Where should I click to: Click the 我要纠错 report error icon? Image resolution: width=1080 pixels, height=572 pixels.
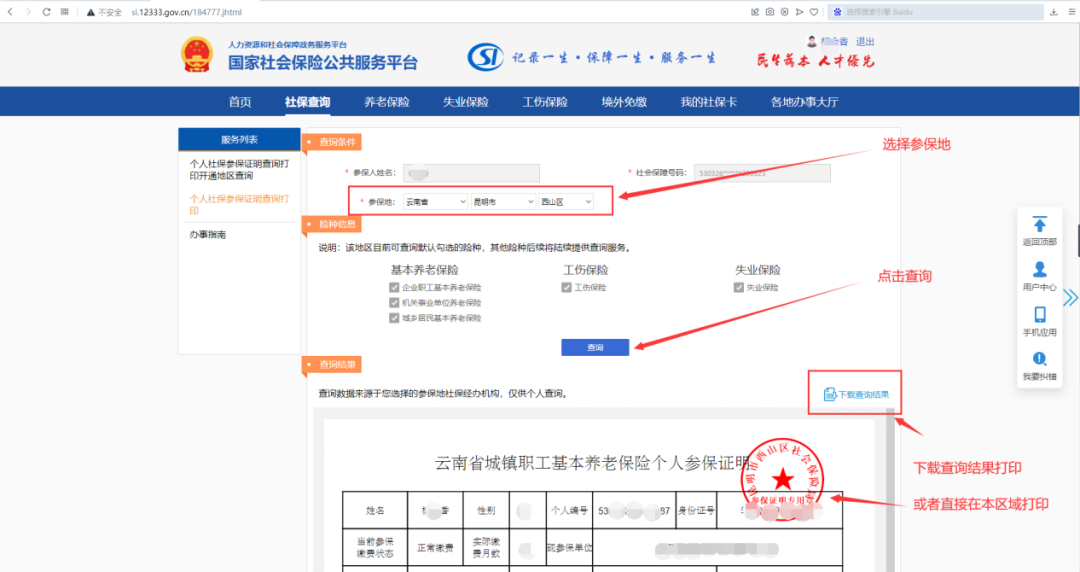[x=1039, y=359]
